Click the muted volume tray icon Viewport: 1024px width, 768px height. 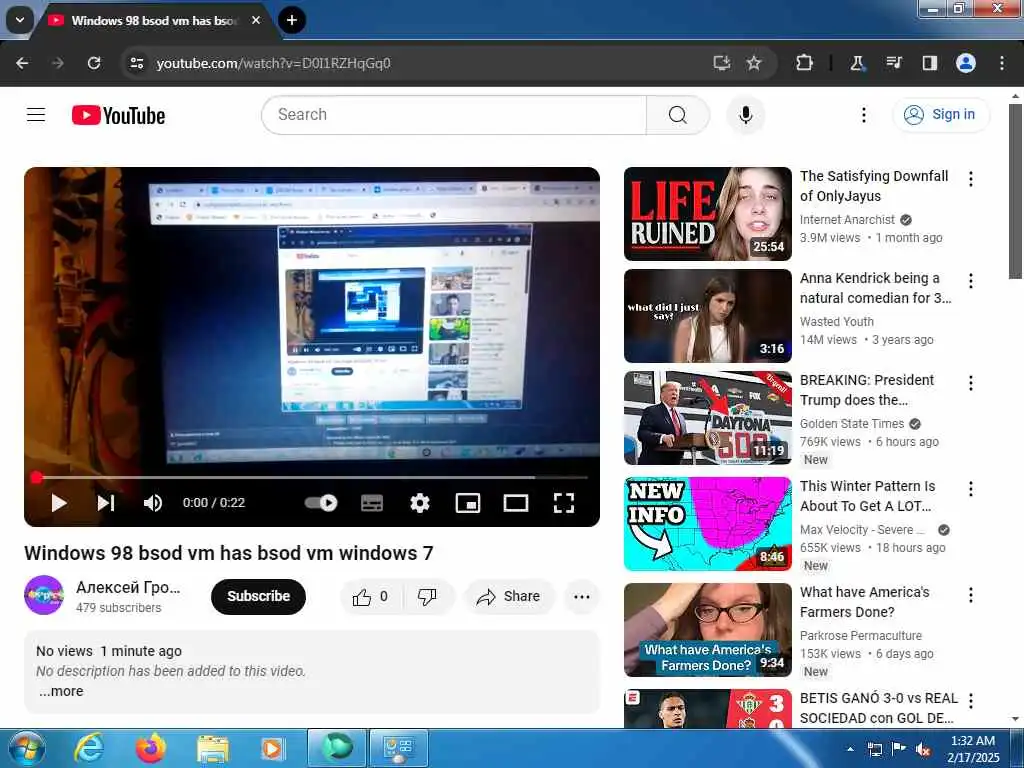point(923,749)
